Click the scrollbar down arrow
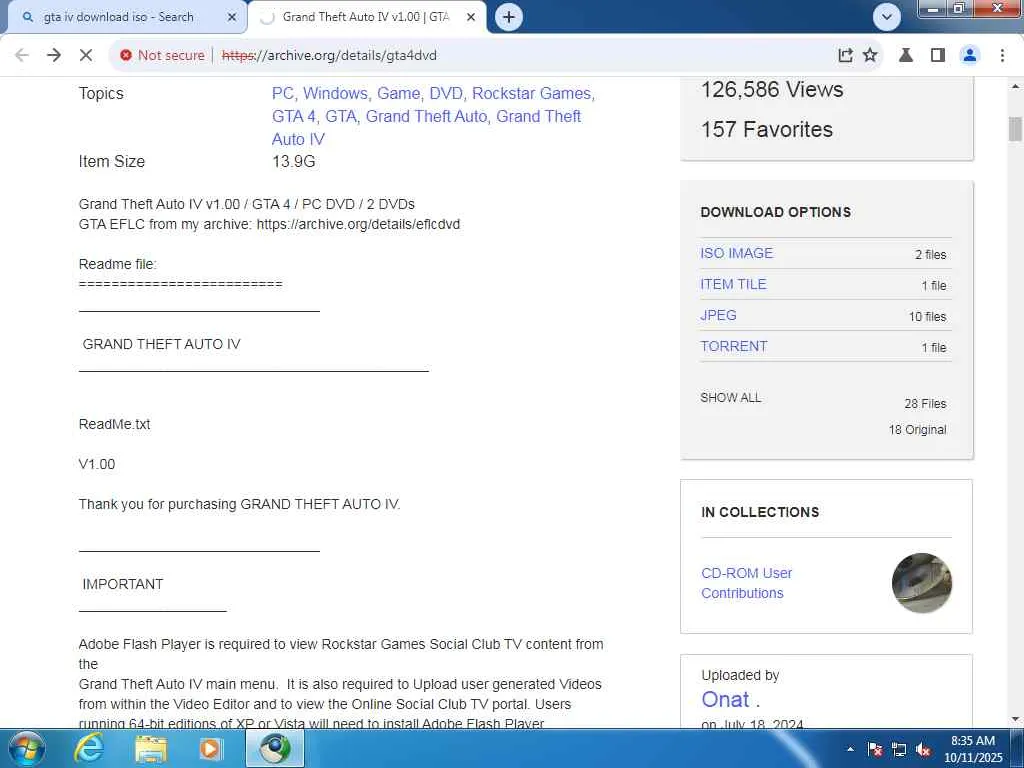 click(1015, 719)
